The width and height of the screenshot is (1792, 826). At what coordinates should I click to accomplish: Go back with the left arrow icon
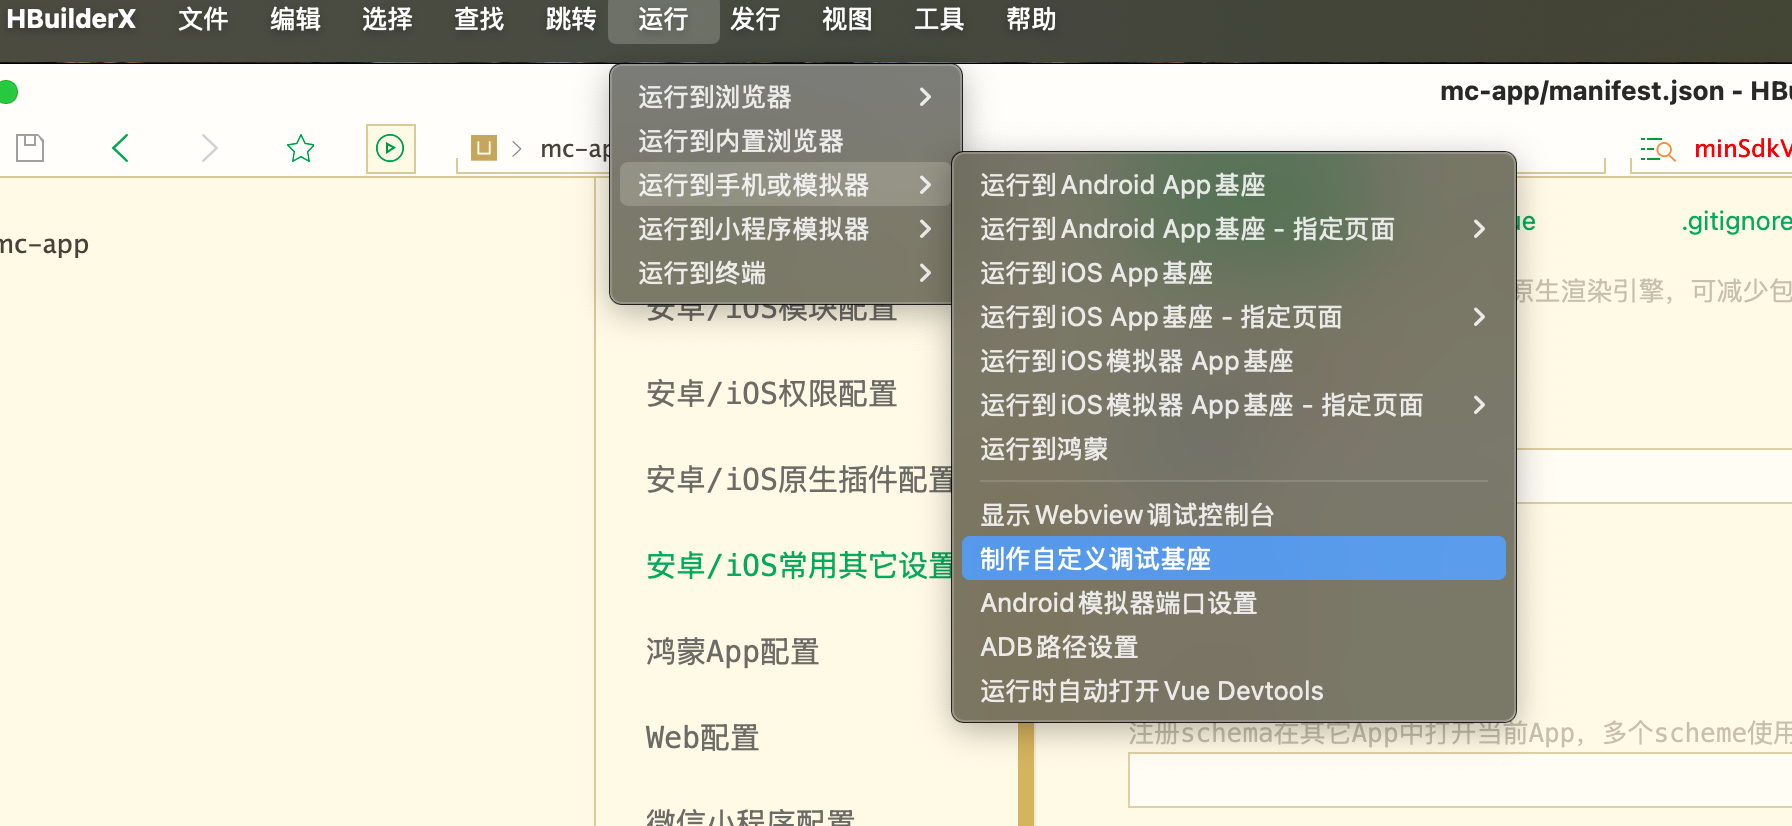pos(121,148)
